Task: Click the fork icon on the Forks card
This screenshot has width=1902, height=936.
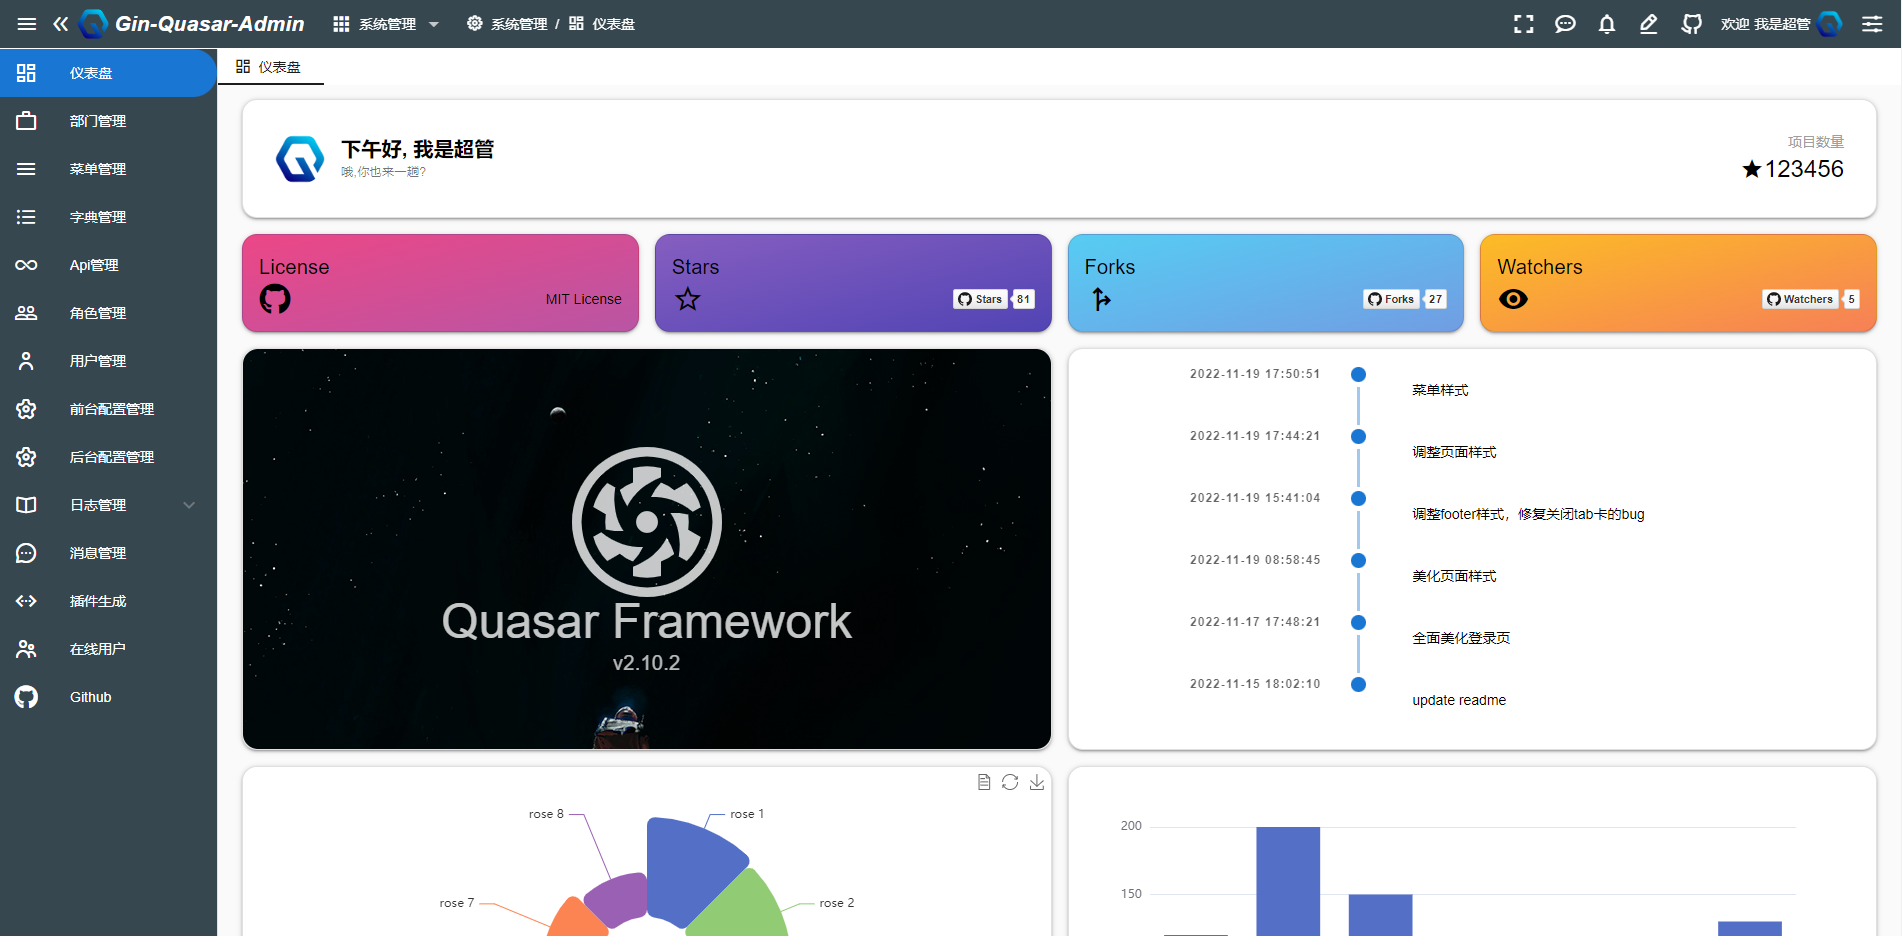Action: [x=1101, y=299]
